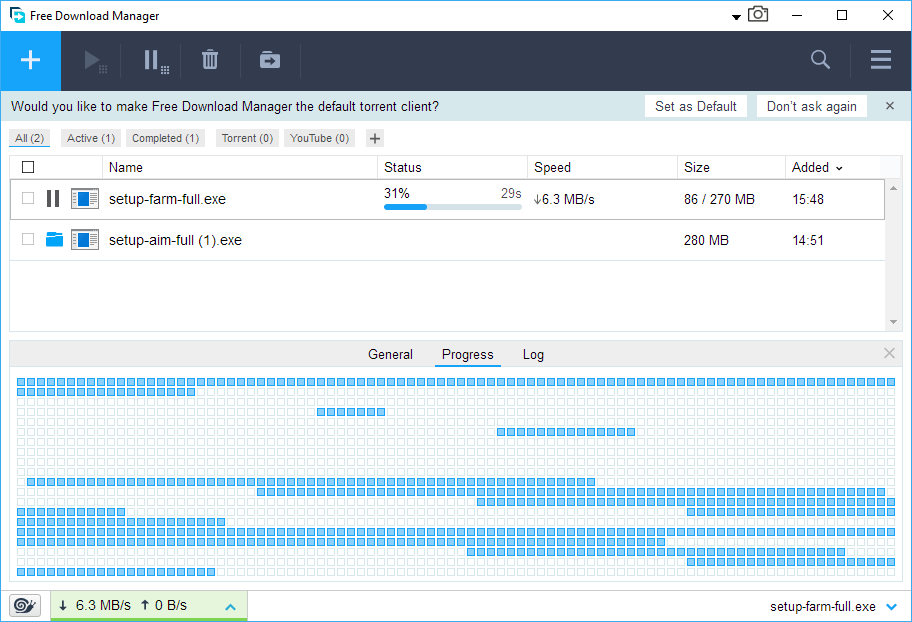The width and height of the screenshot is (912, 622).
Task: Select the Progress details tab
Action: [468, 354]
